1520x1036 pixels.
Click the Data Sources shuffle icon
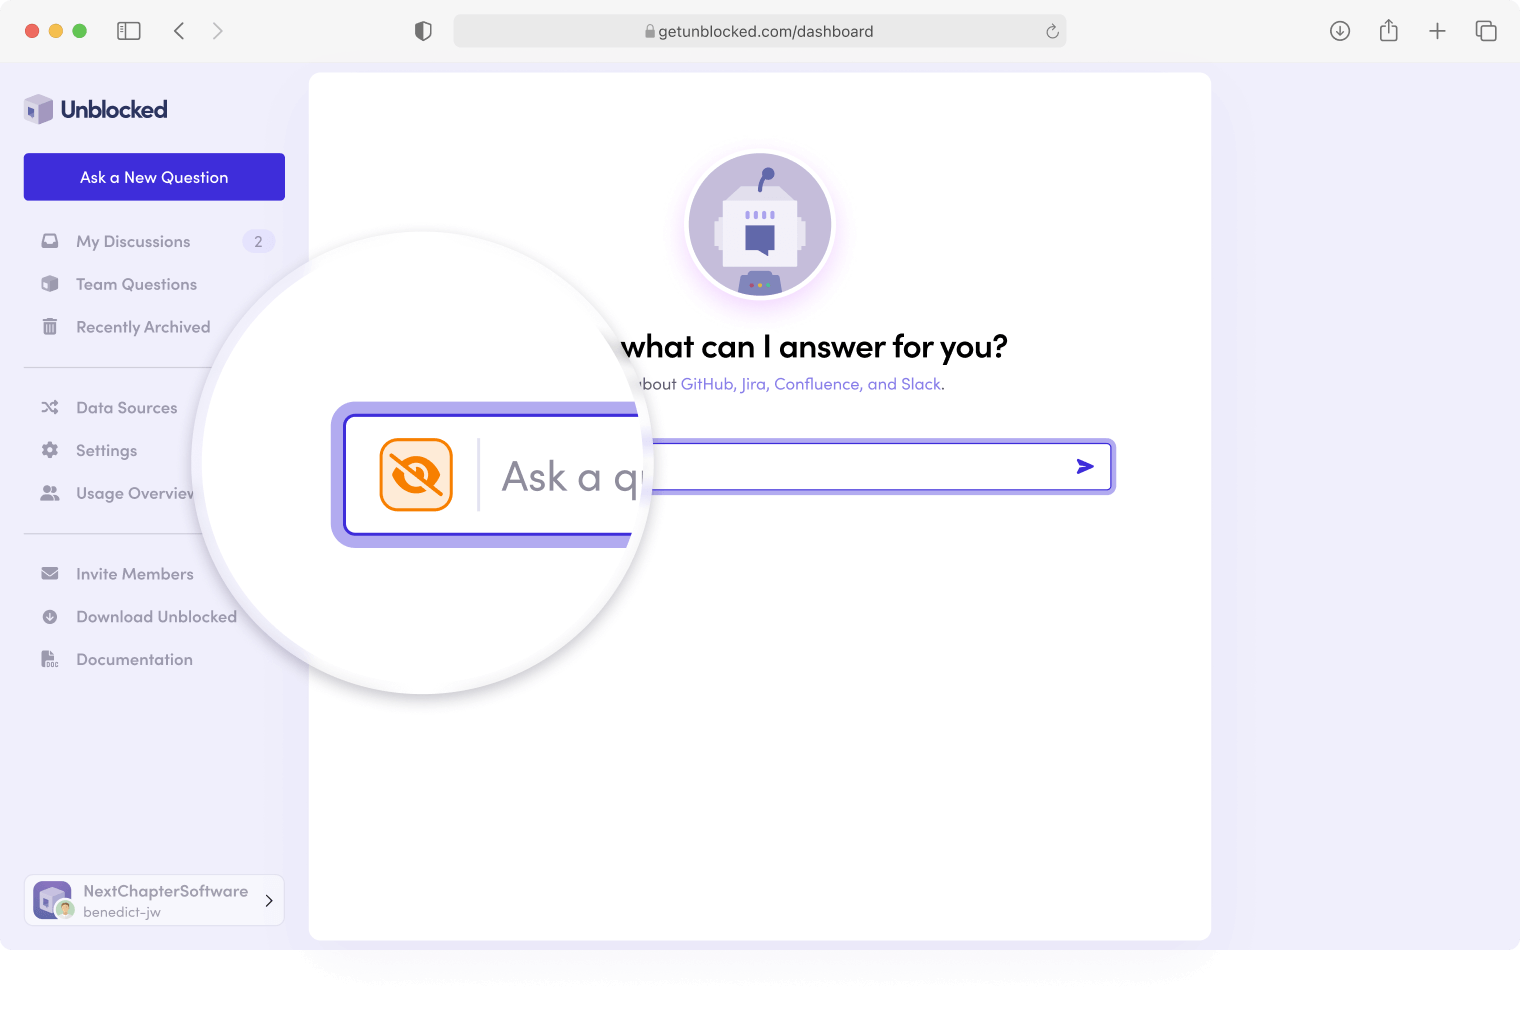click(x=50, y=408)
